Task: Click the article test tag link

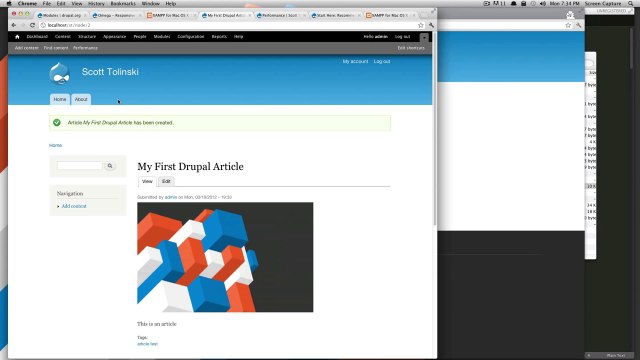Action: (x=147, y=344)
